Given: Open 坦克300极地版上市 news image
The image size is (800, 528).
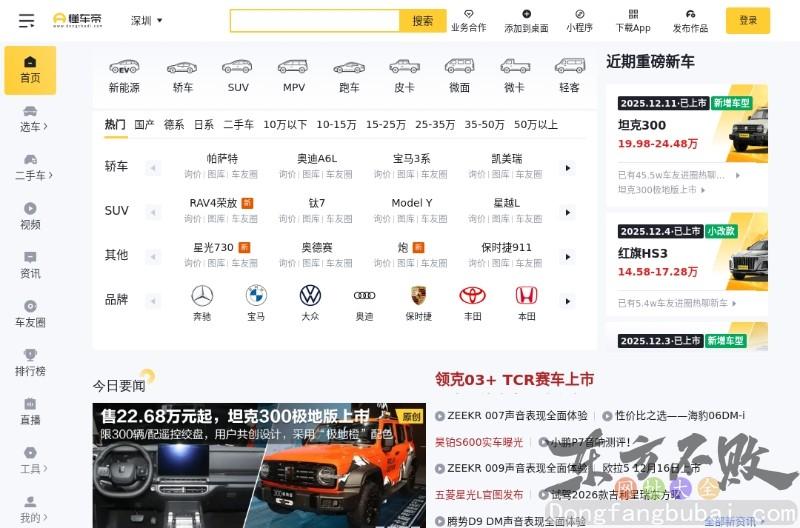Looking at the screenshot, I should (x=259, y=465).
